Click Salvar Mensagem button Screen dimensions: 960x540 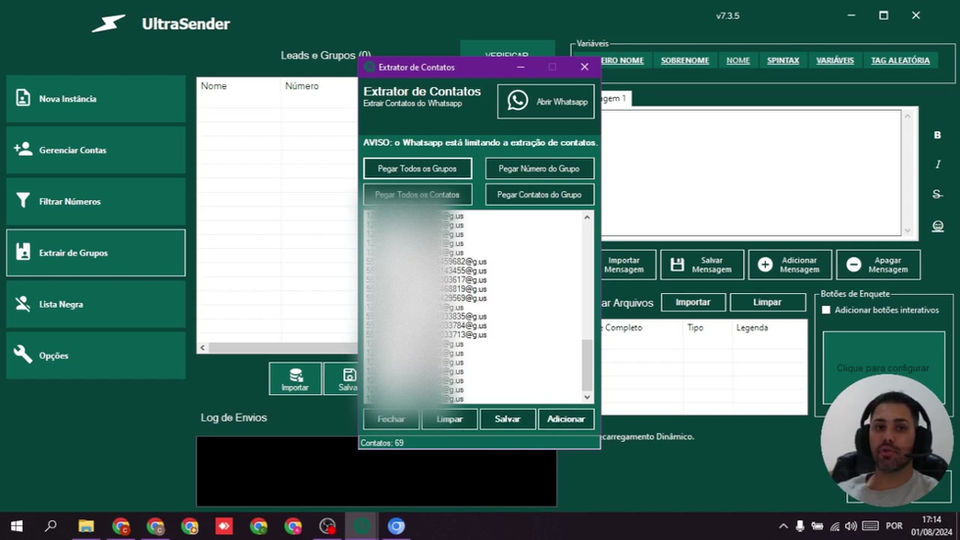[702, 264]
